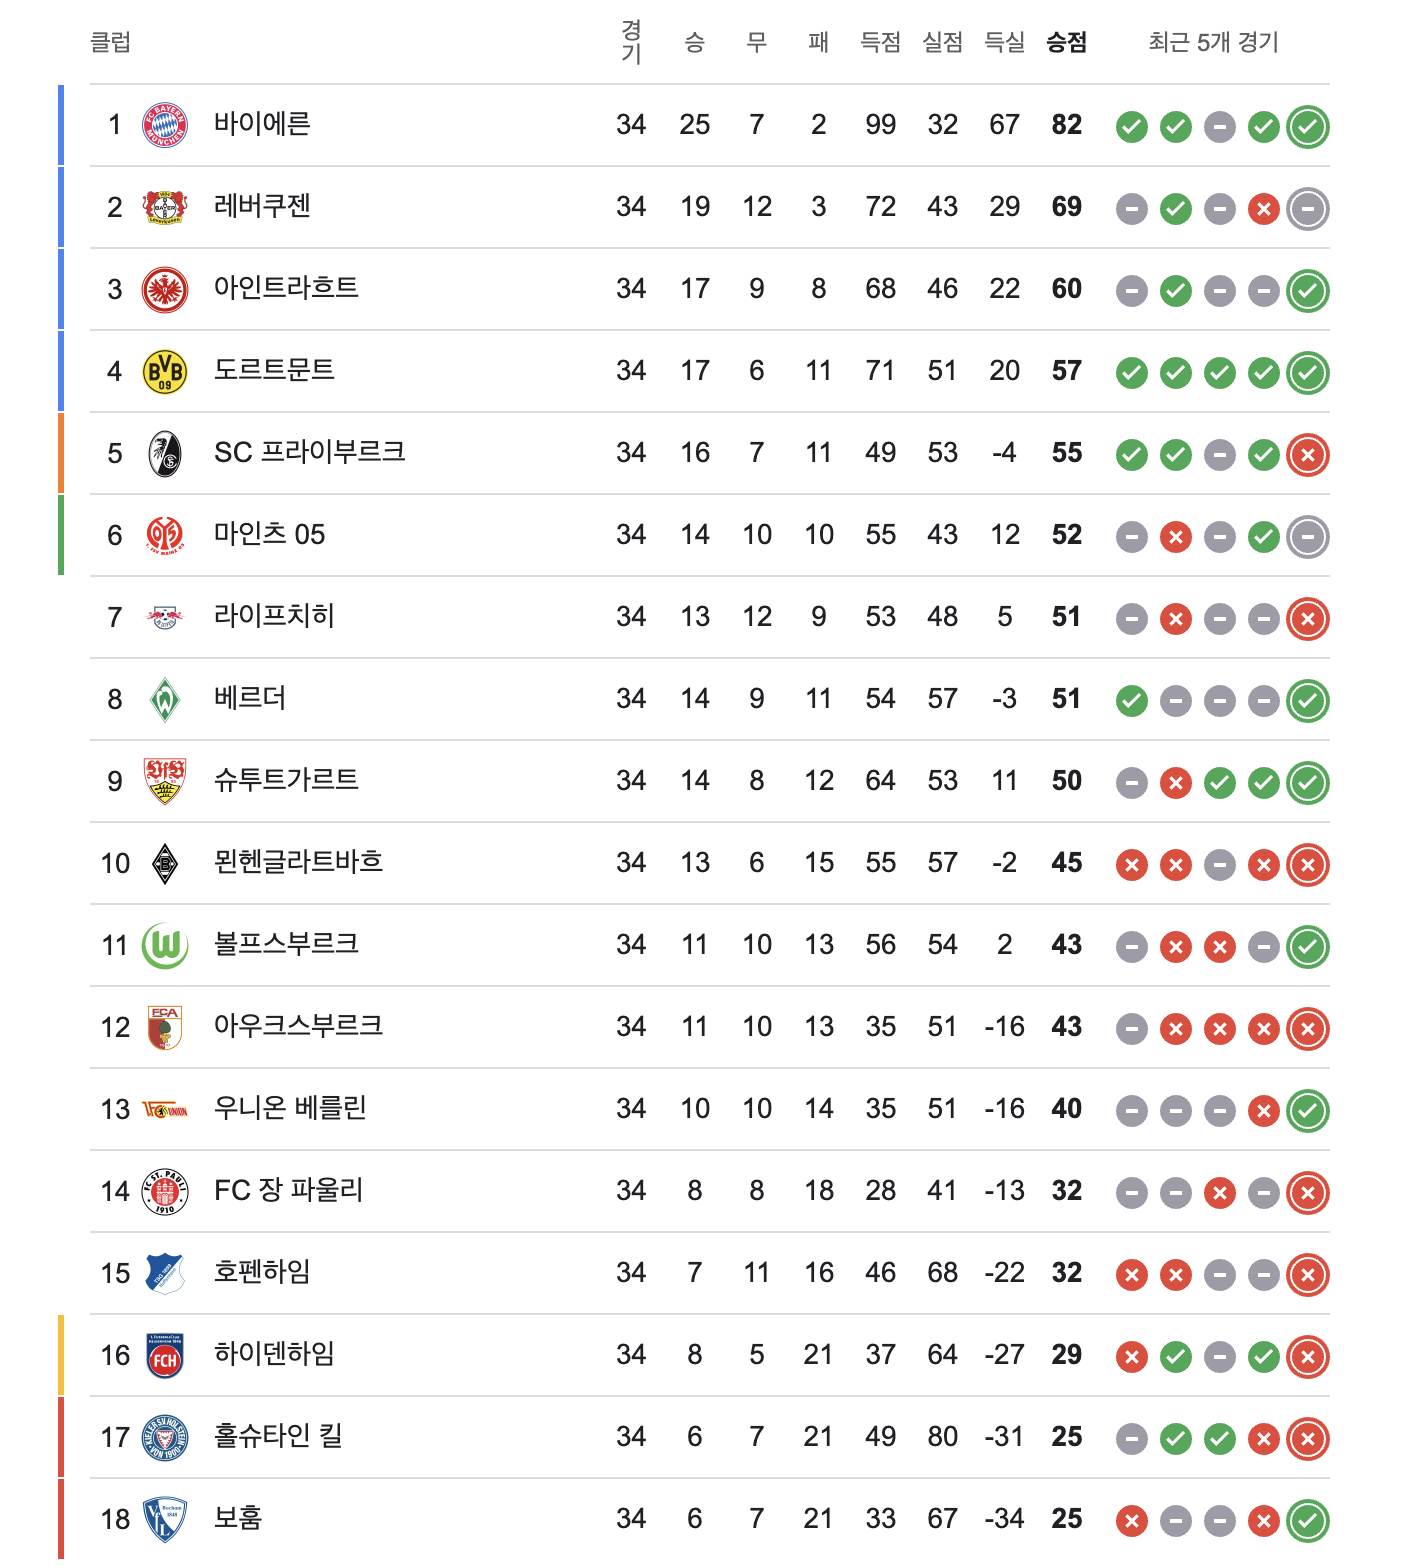Click the VfL Wolfsburg green logo

[165, 945]
